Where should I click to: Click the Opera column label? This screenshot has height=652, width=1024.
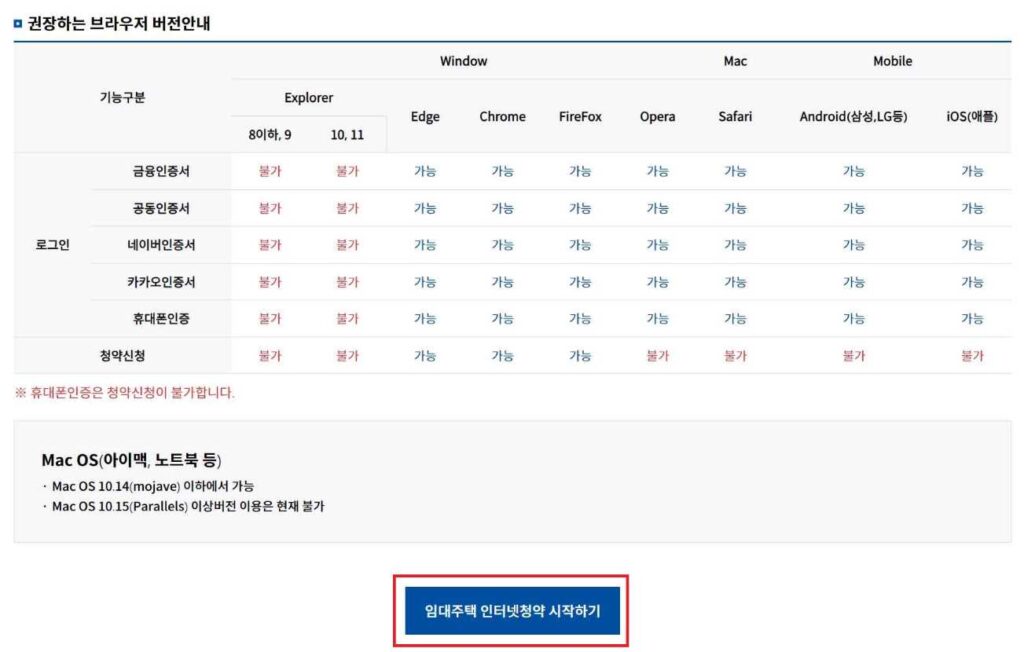coord(657,116)
